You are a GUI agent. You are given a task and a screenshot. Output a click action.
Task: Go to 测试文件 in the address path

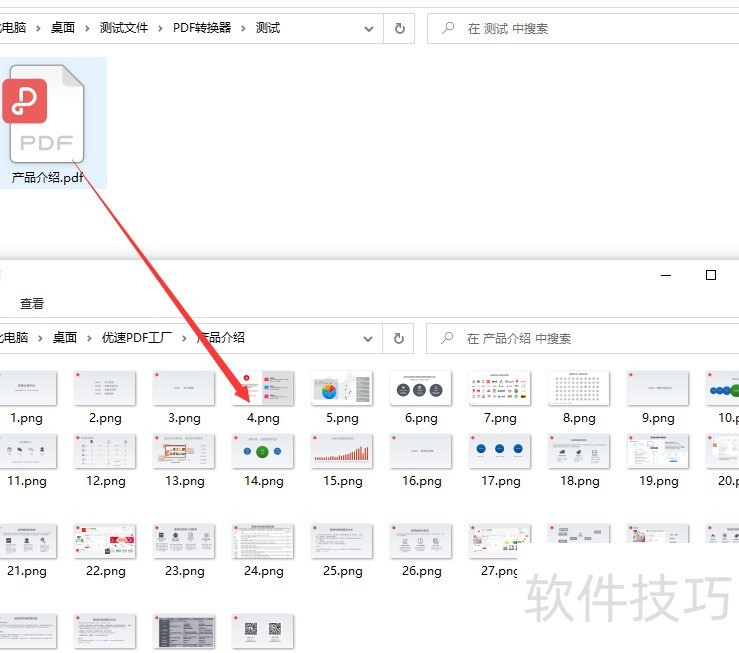[x=123, y=28]
